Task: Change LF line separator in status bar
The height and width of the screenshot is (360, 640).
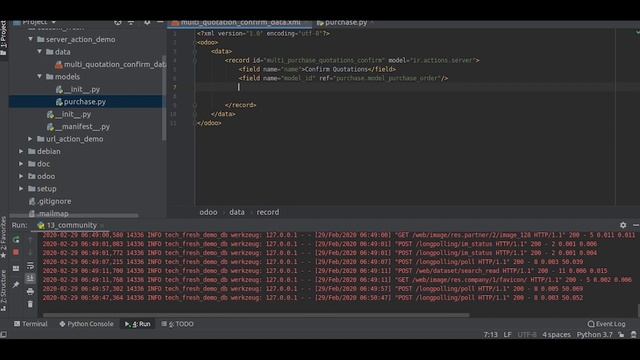Action: tap(507, 335)
